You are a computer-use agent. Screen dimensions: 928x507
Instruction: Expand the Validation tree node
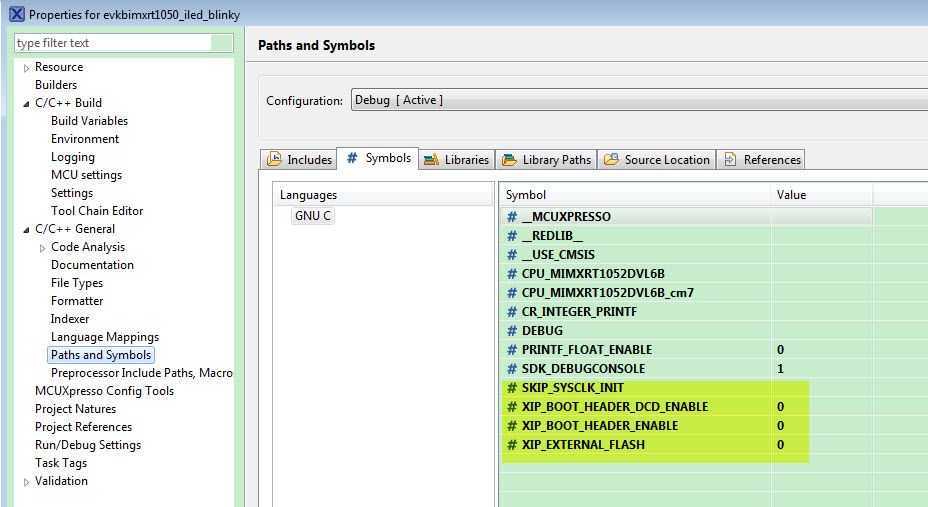26,482
